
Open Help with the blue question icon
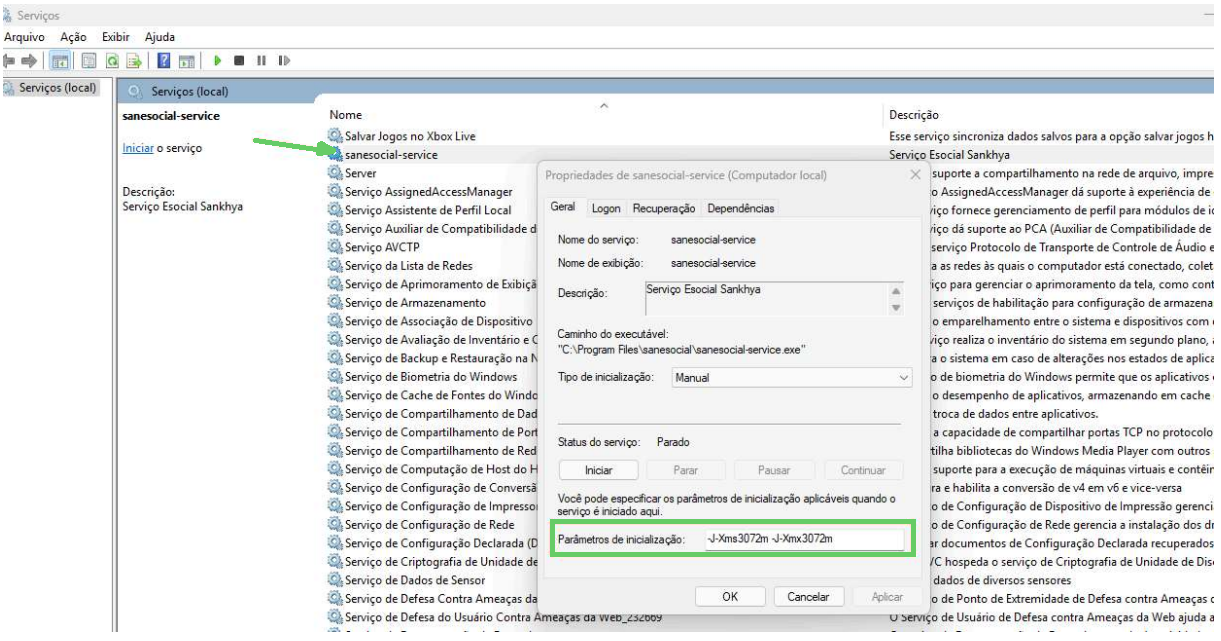click(x=163, y=61)
